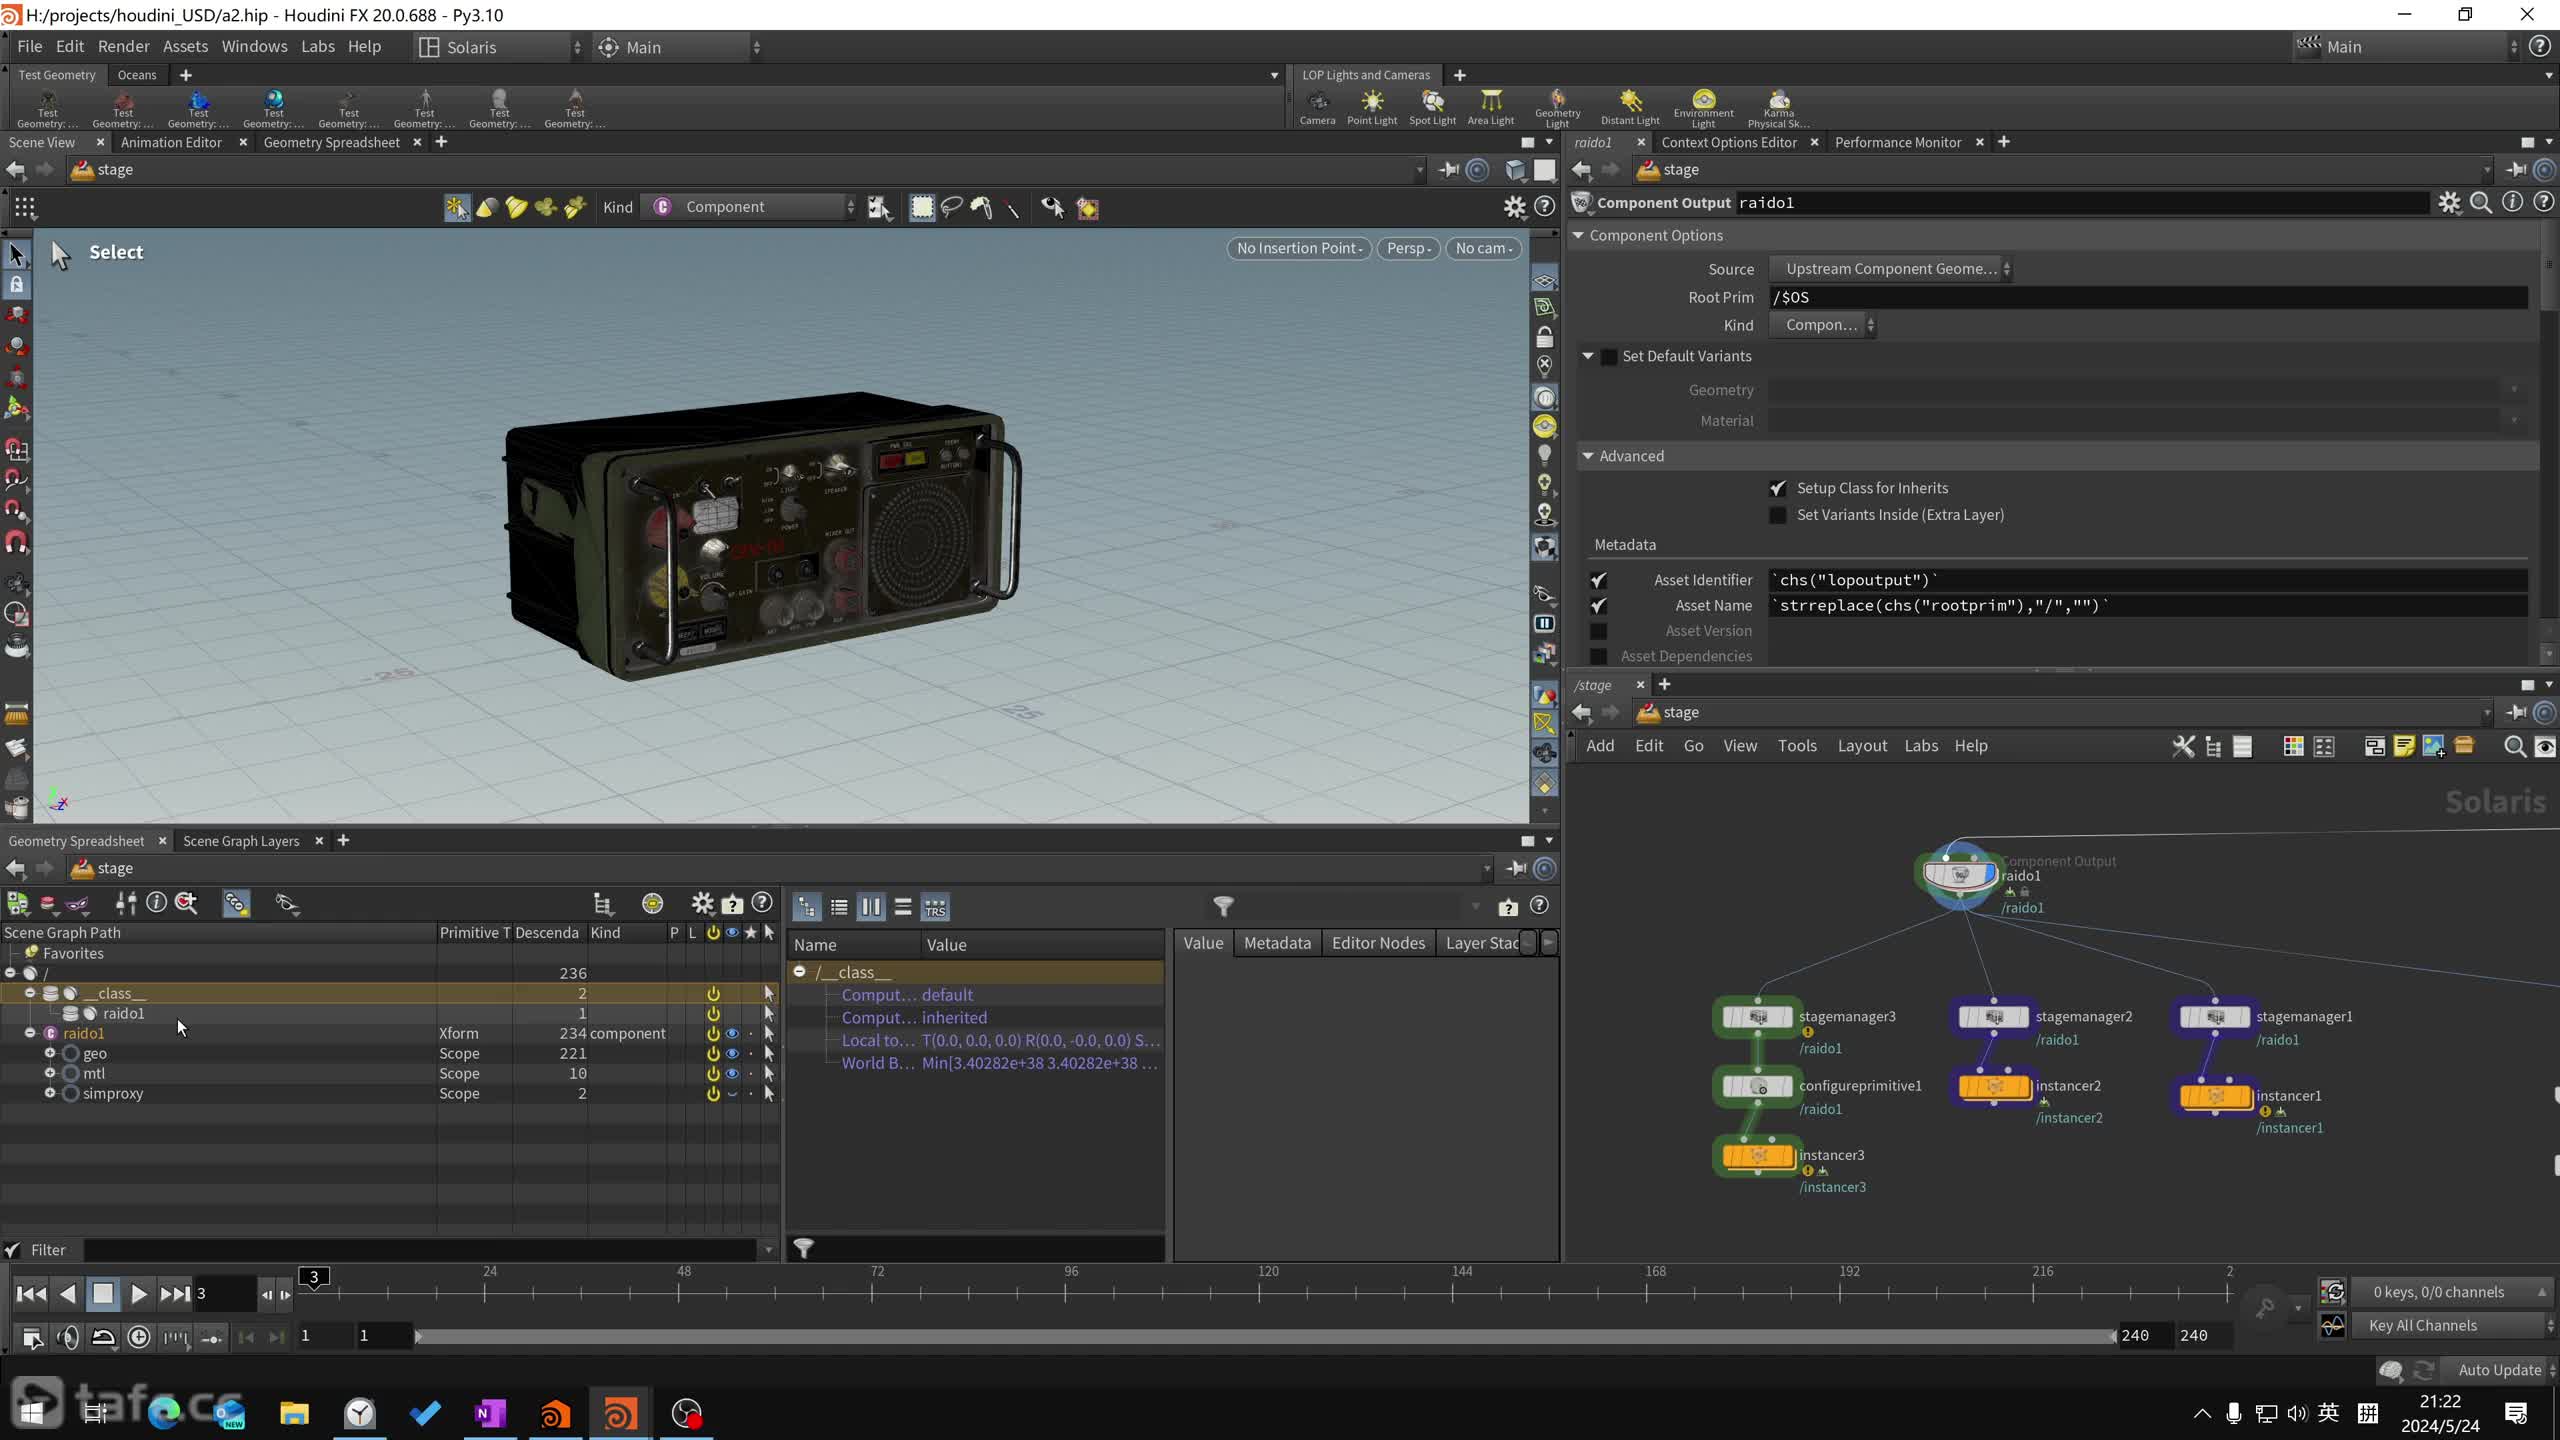This screenshot has height=1440, width=2560.
Task: Add an Area Light from the shelf
Action: [1490, 107]
